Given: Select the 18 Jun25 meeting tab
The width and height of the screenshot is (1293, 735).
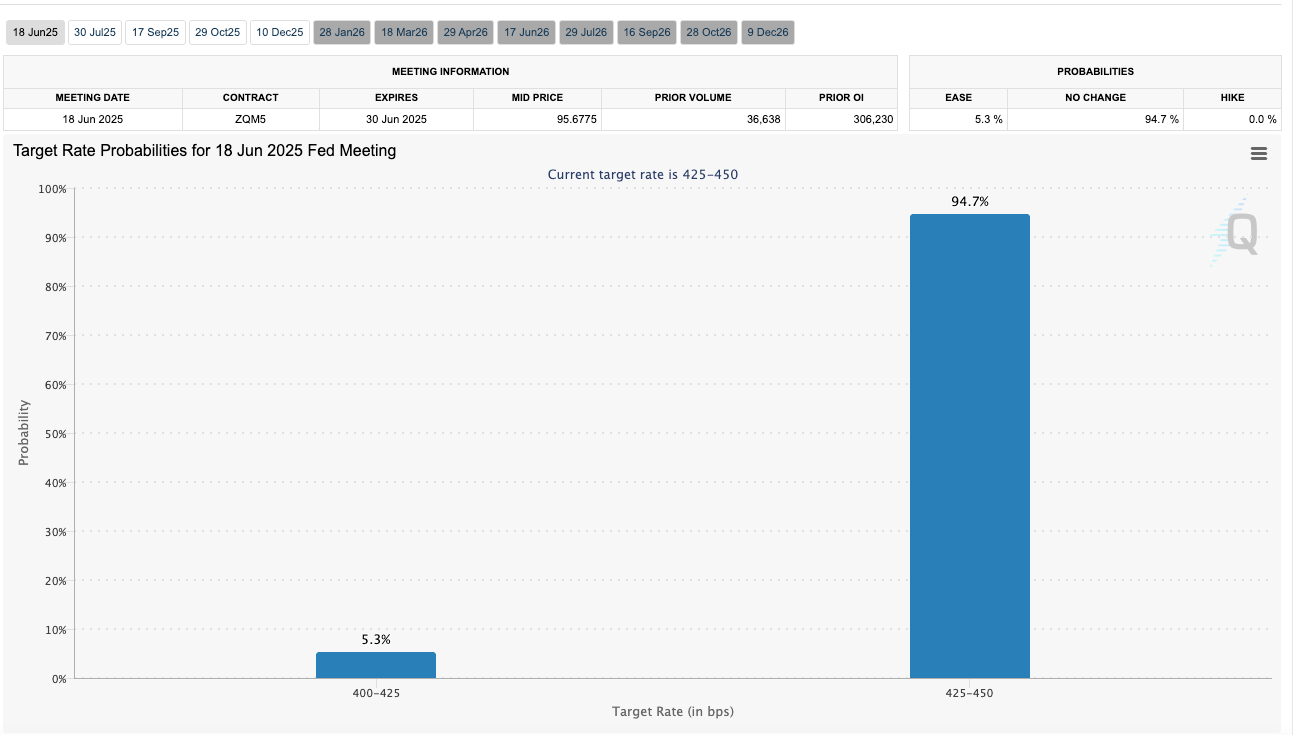Looking at the screenshot, I should 35,33.
